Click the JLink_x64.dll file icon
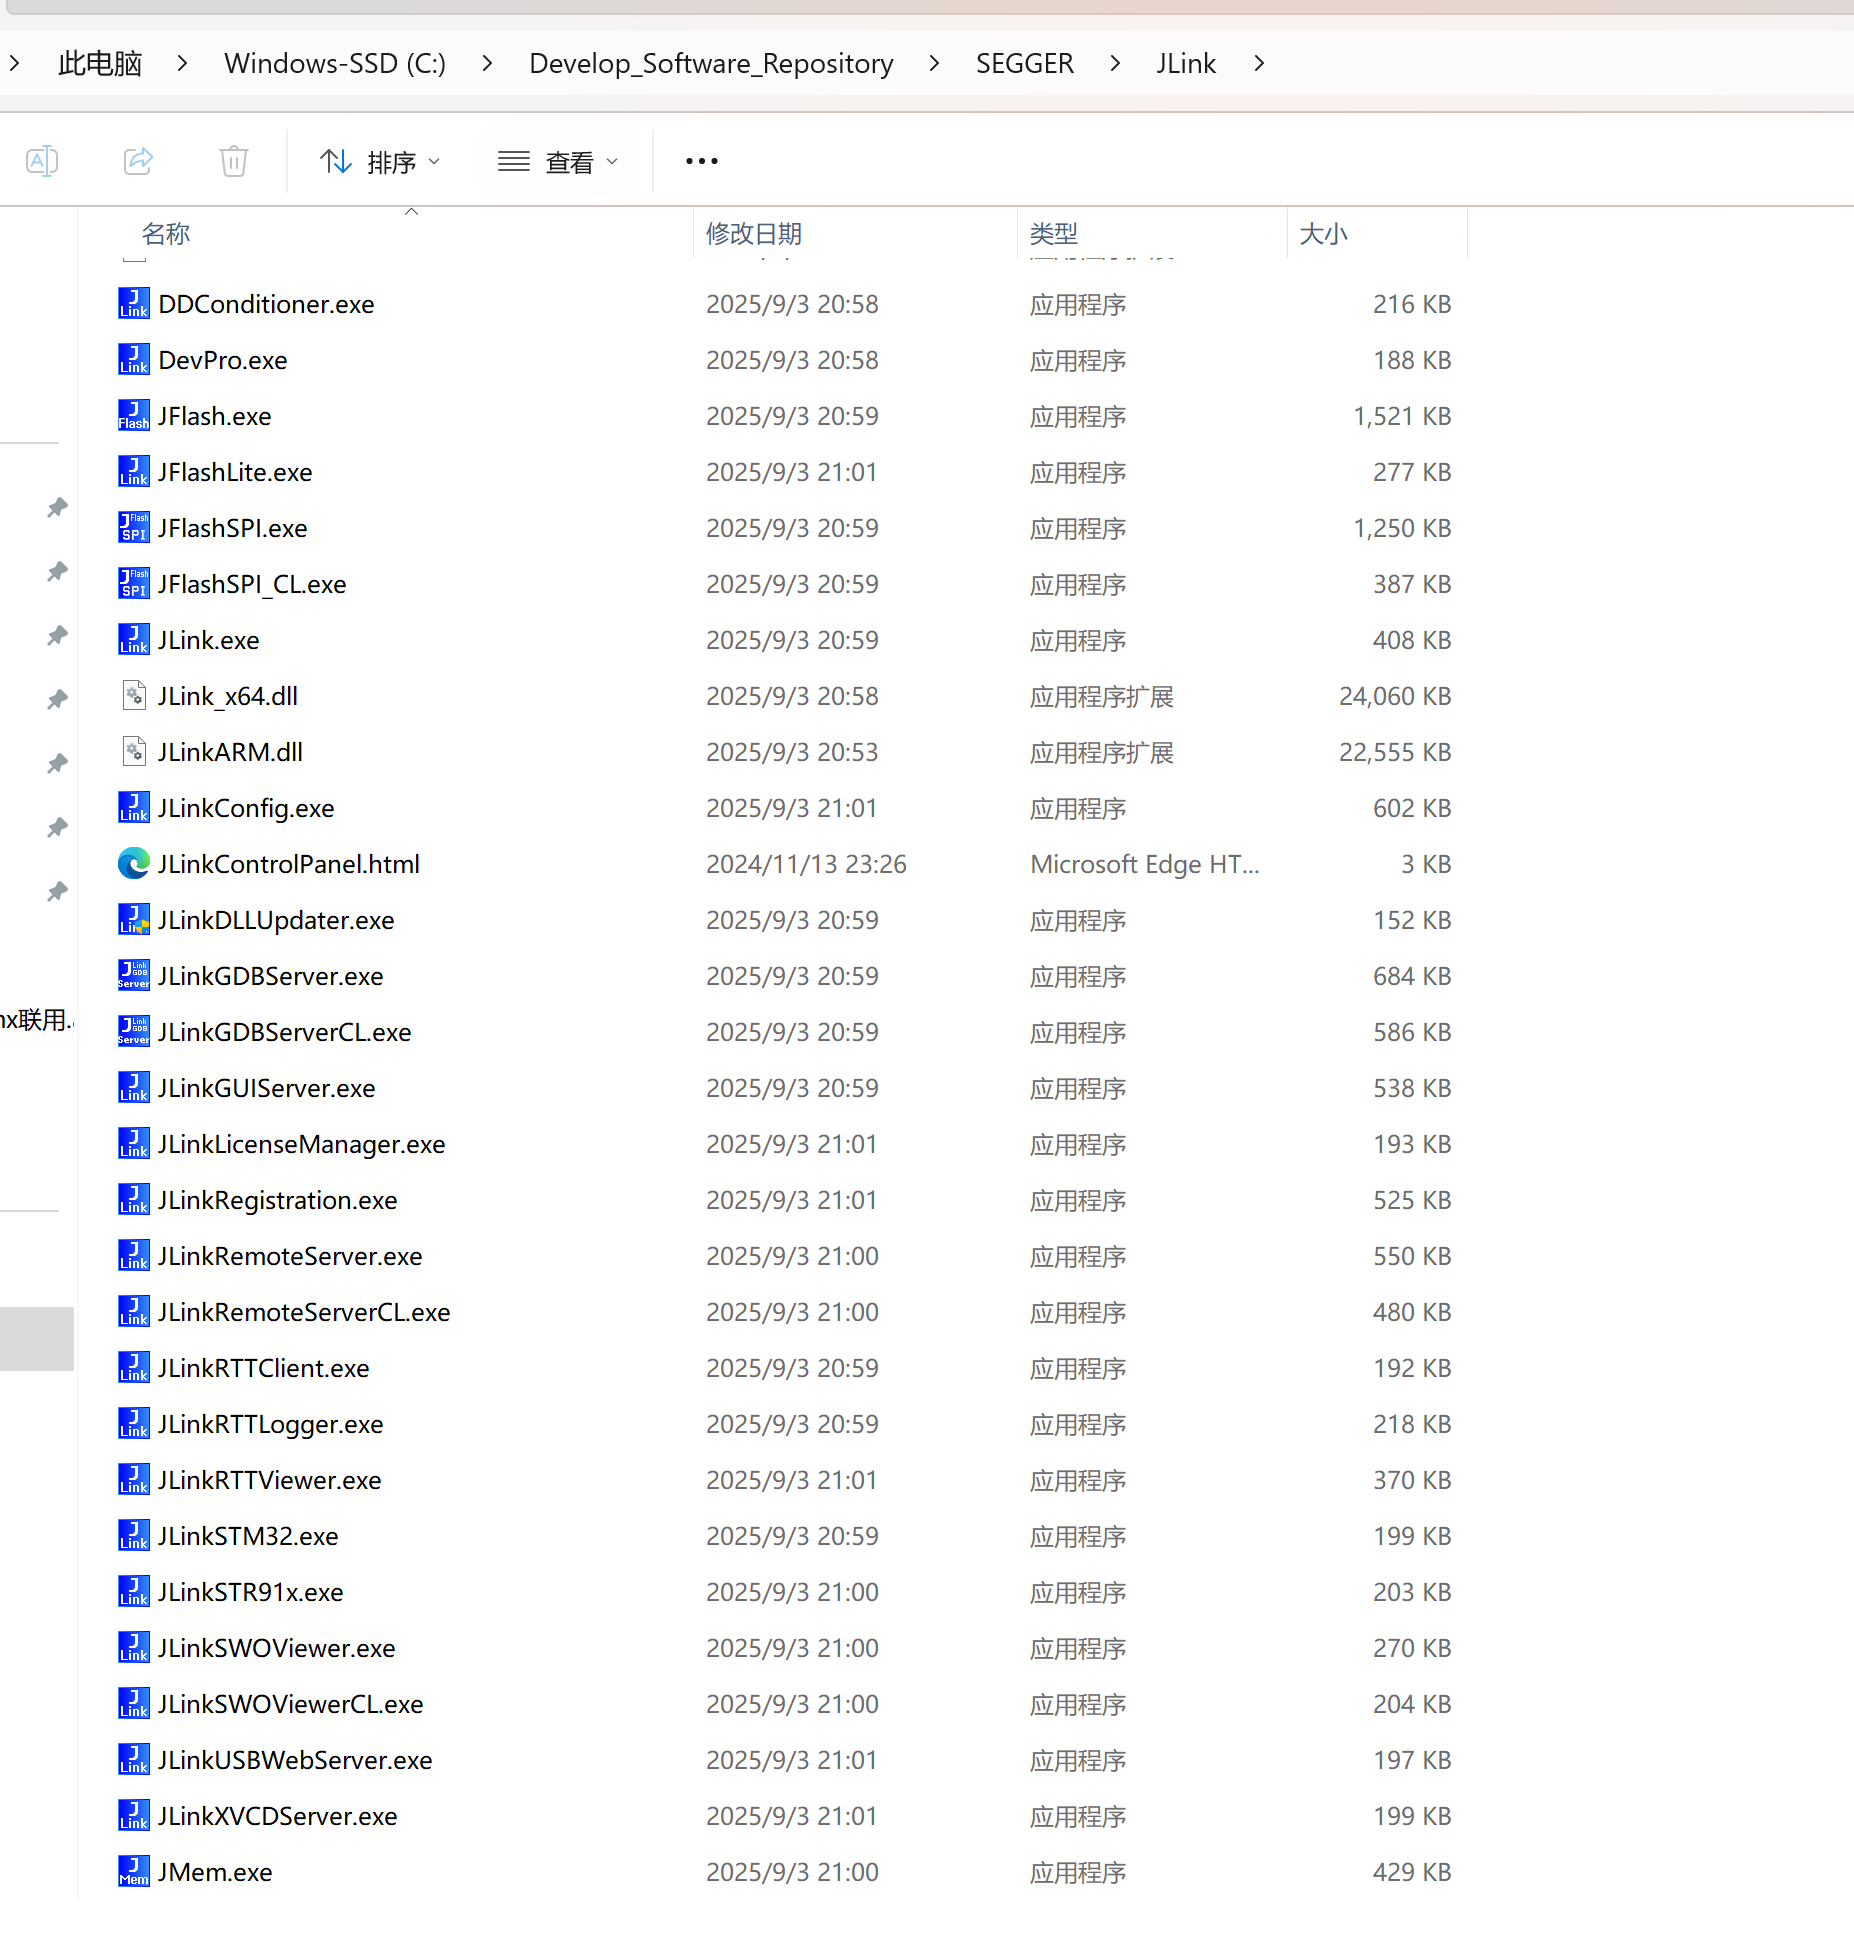This screenshot has height=1942, width=1854. point(134,696)
